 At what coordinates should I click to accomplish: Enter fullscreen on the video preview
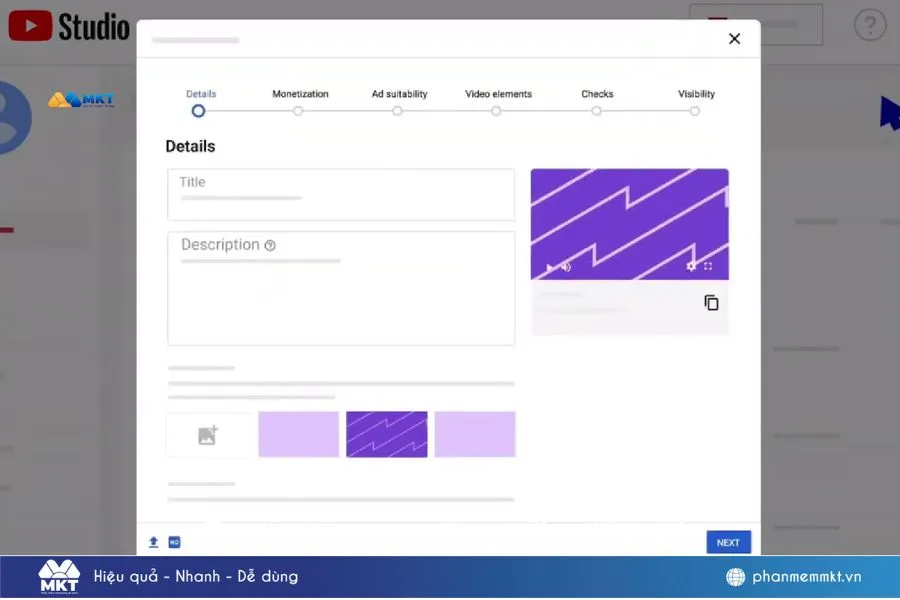coord(708,266)
